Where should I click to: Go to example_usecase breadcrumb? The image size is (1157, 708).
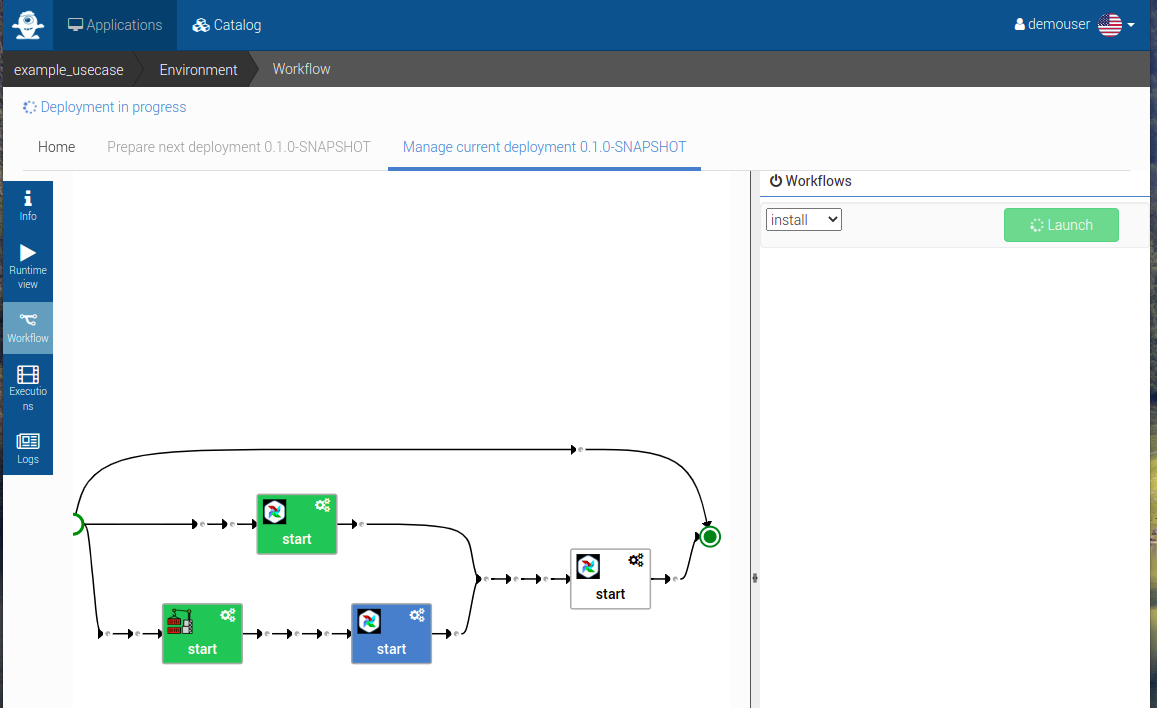[69, 70]
